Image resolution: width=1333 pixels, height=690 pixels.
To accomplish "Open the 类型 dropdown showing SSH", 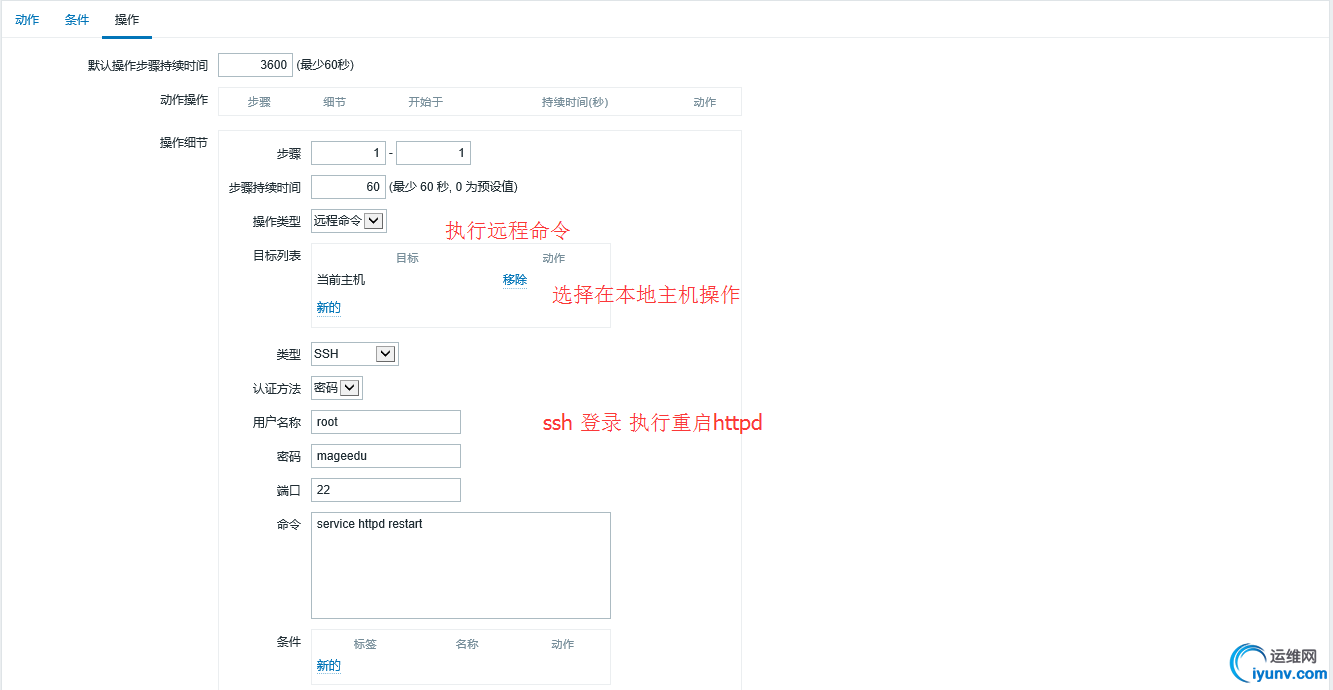I will (354, 353).
